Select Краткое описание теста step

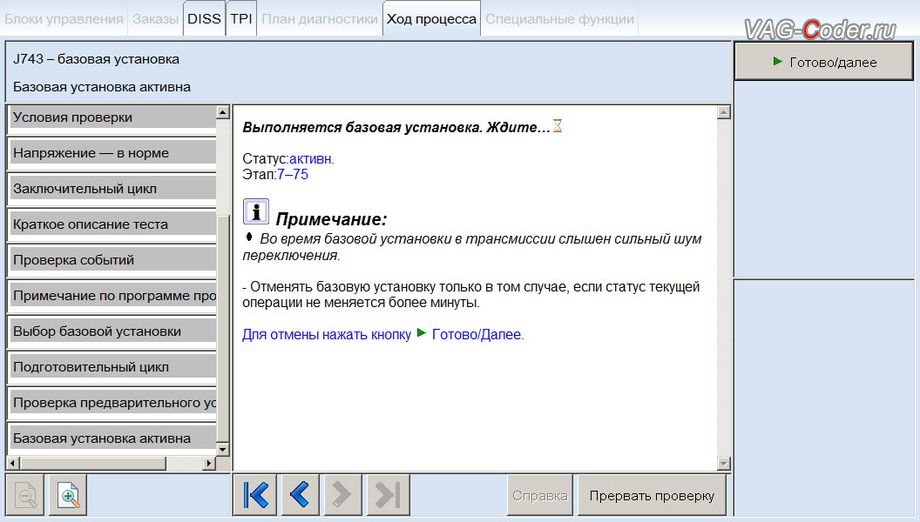coord(112,224)
